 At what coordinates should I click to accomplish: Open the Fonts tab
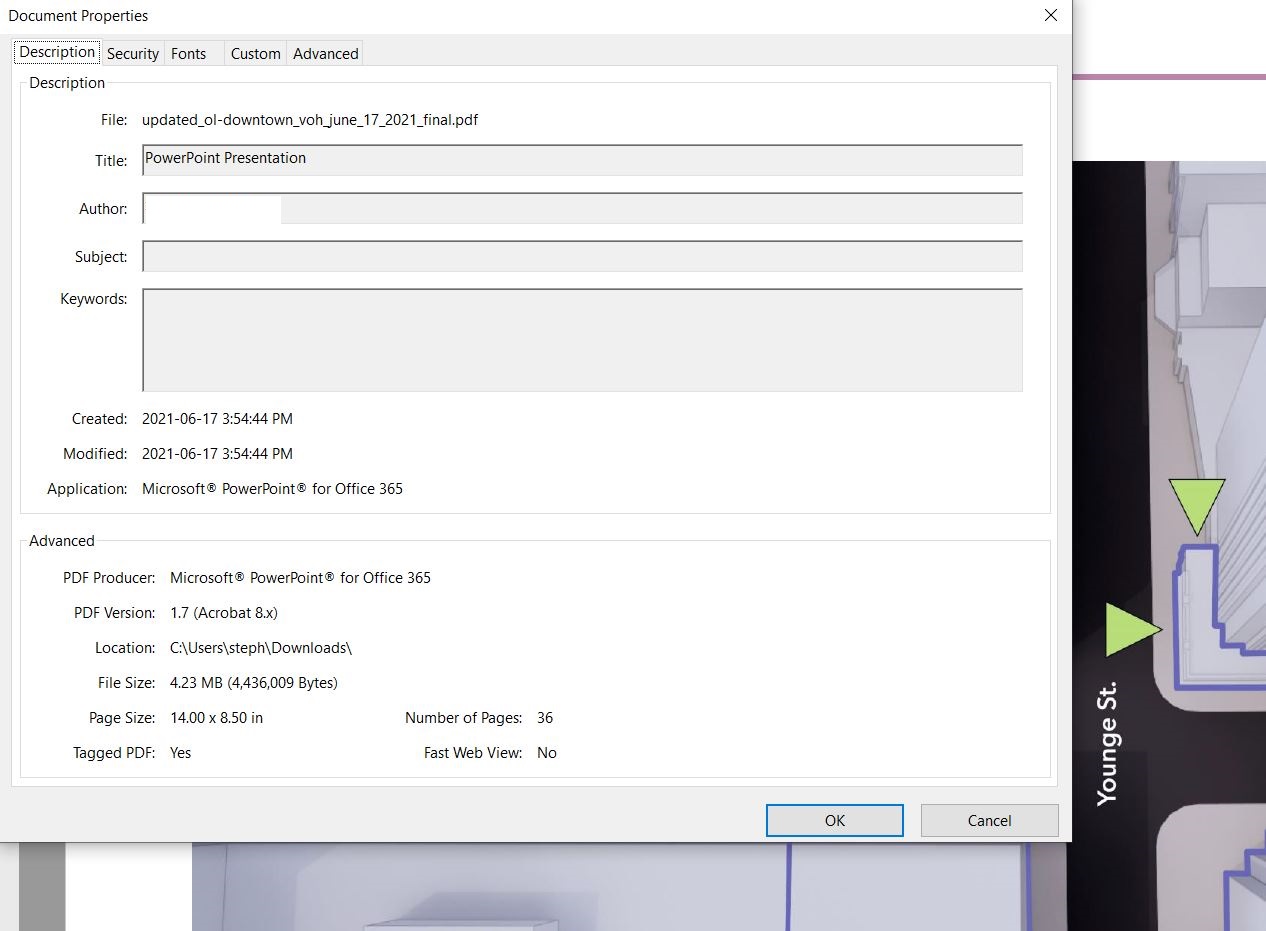point(188,54)
